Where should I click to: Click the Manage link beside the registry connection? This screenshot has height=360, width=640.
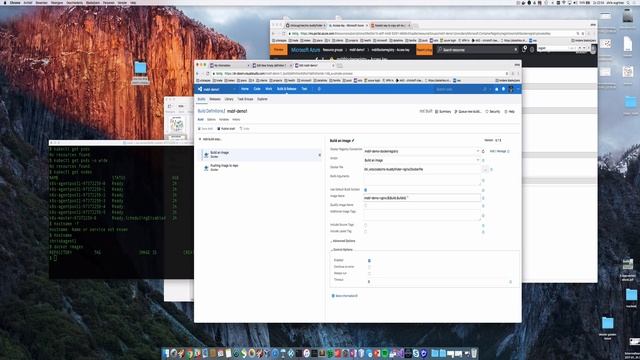502,151
